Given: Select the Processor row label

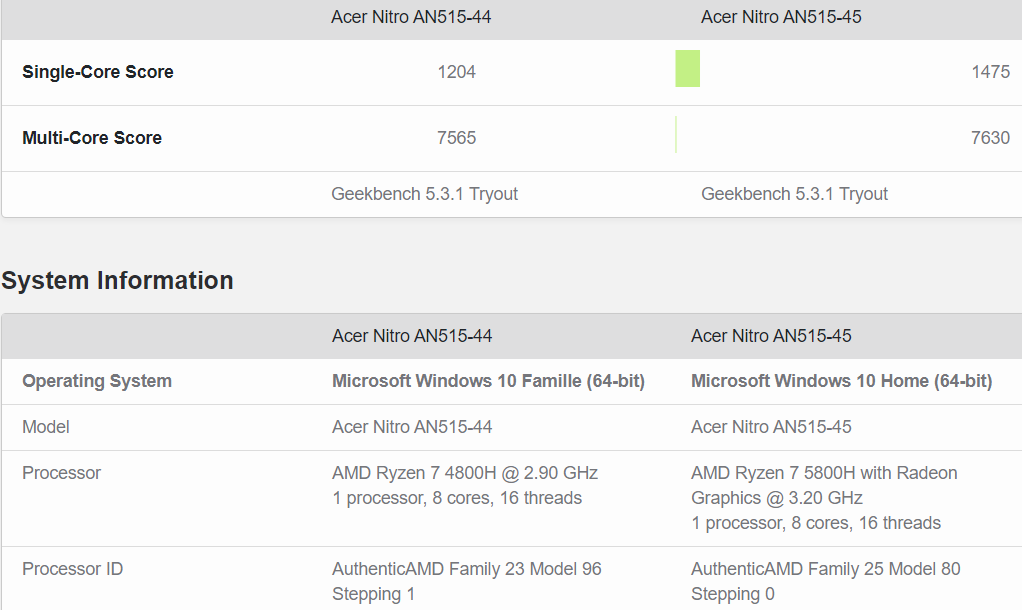Looking at the screenshot, I should [61, 473].
